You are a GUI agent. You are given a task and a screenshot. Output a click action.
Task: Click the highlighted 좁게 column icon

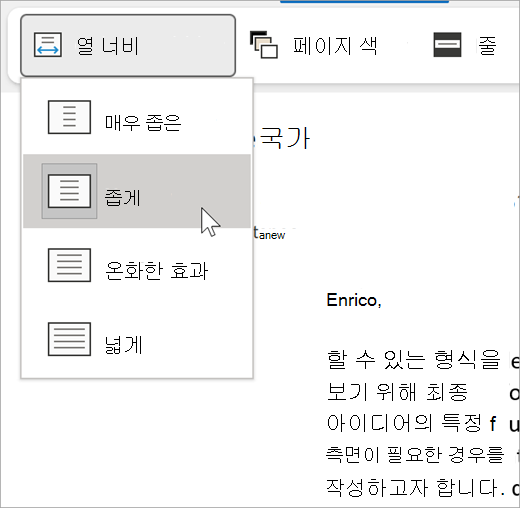(x=69, y=191)
